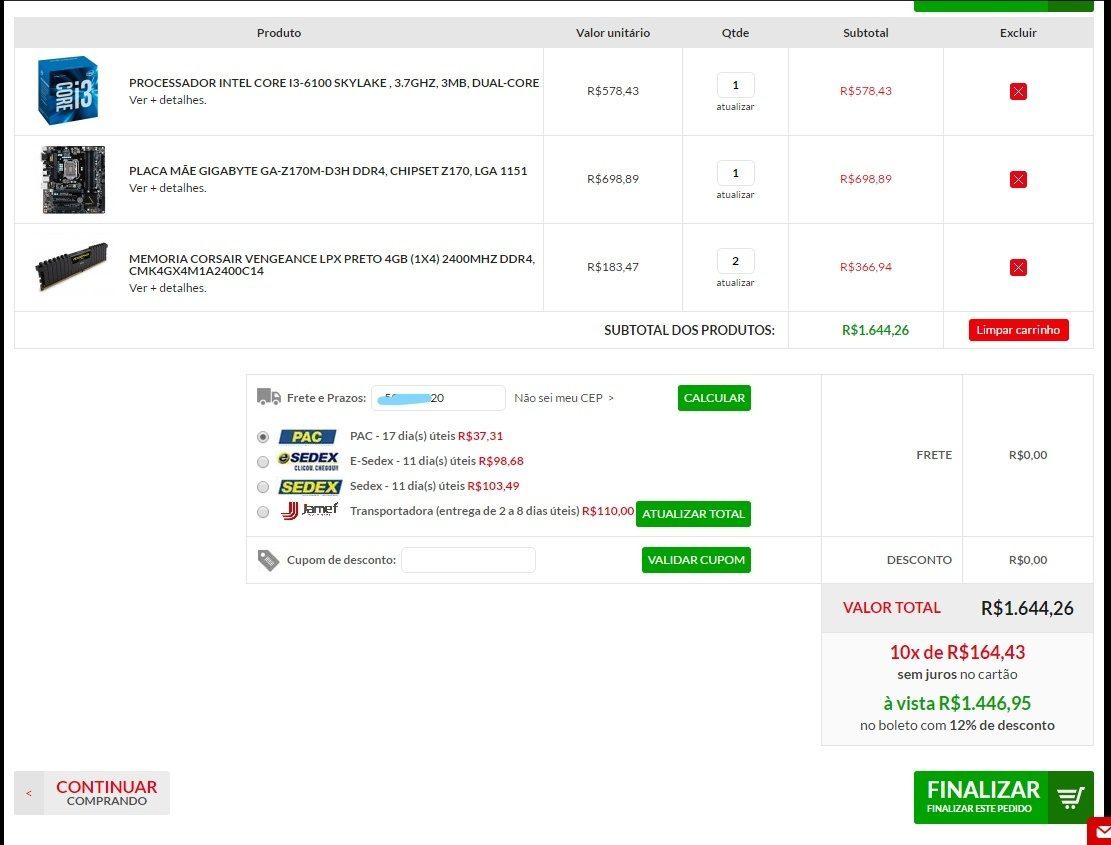The image size is (1111, 845).
Task: Click the Qtde column header
Action: coord(735,33)
